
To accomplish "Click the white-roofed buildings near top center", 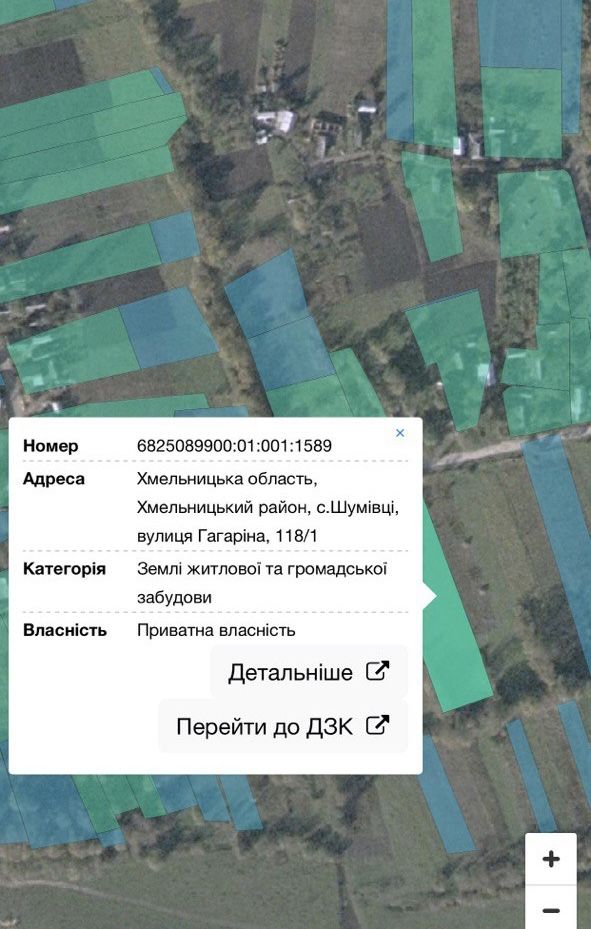I will 275,124.
